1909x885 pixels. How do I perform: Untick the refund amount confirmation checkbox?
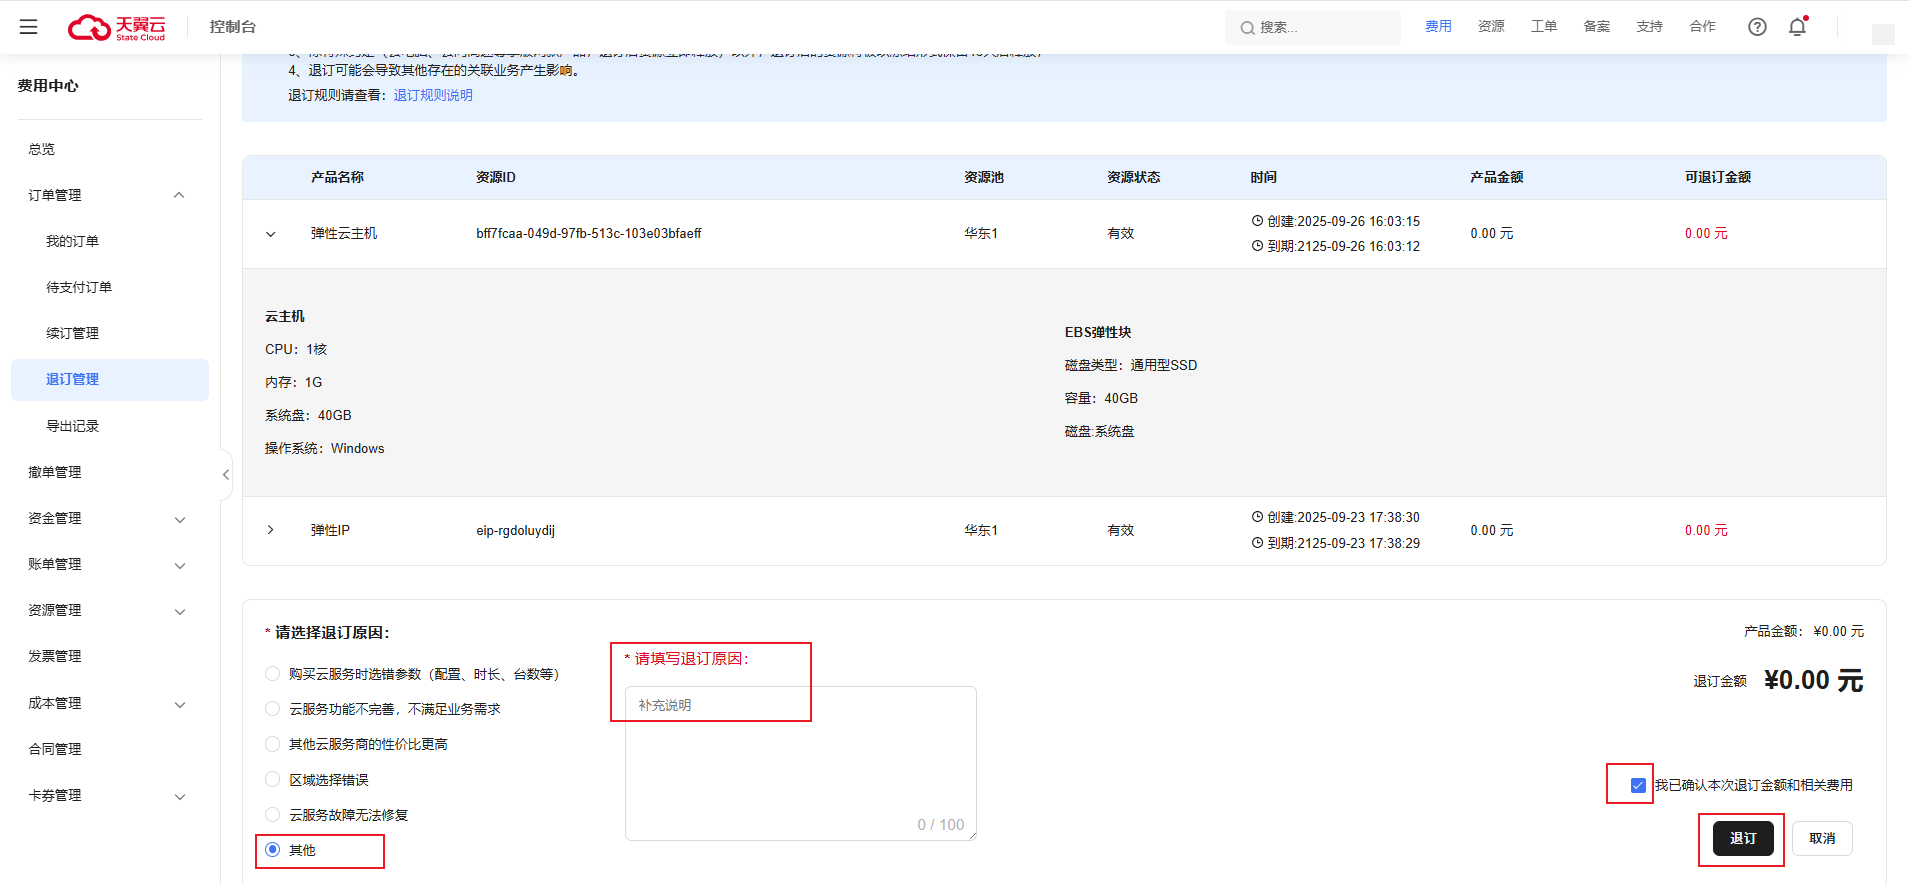tap(1638, 785)
